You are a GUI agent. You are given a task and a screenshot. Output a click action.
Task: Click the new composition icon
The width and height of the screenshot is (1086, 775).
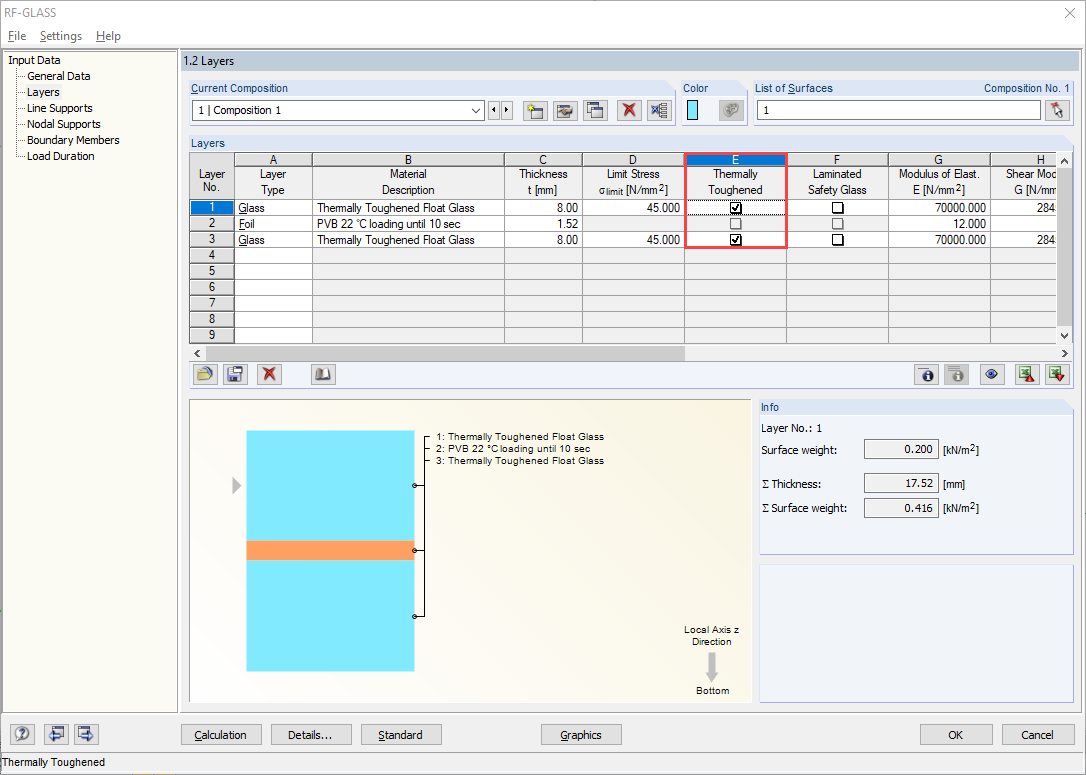click(535, 111)
